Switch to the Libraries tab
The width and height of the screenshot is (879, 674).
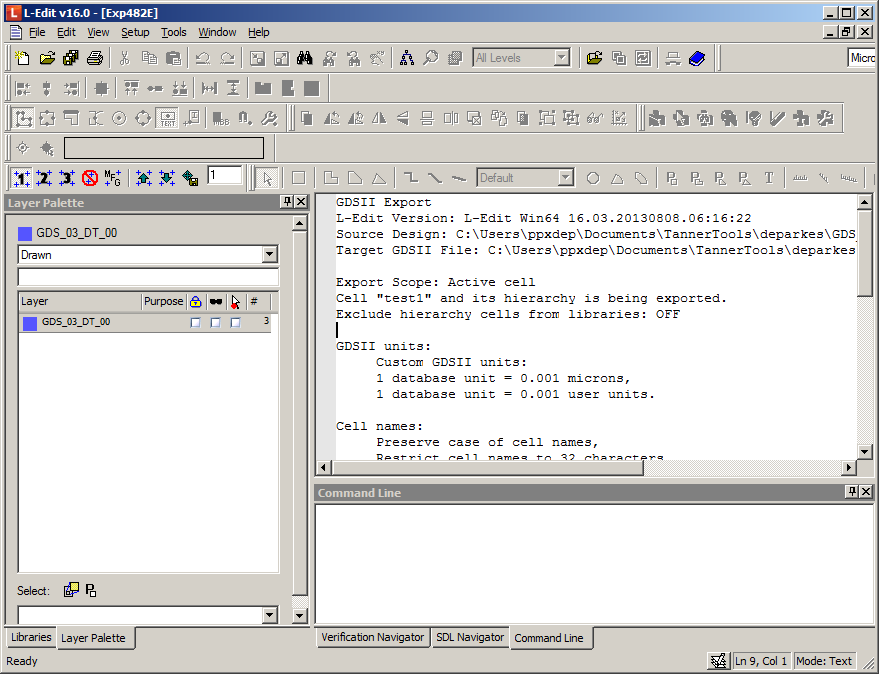(31, 637)
